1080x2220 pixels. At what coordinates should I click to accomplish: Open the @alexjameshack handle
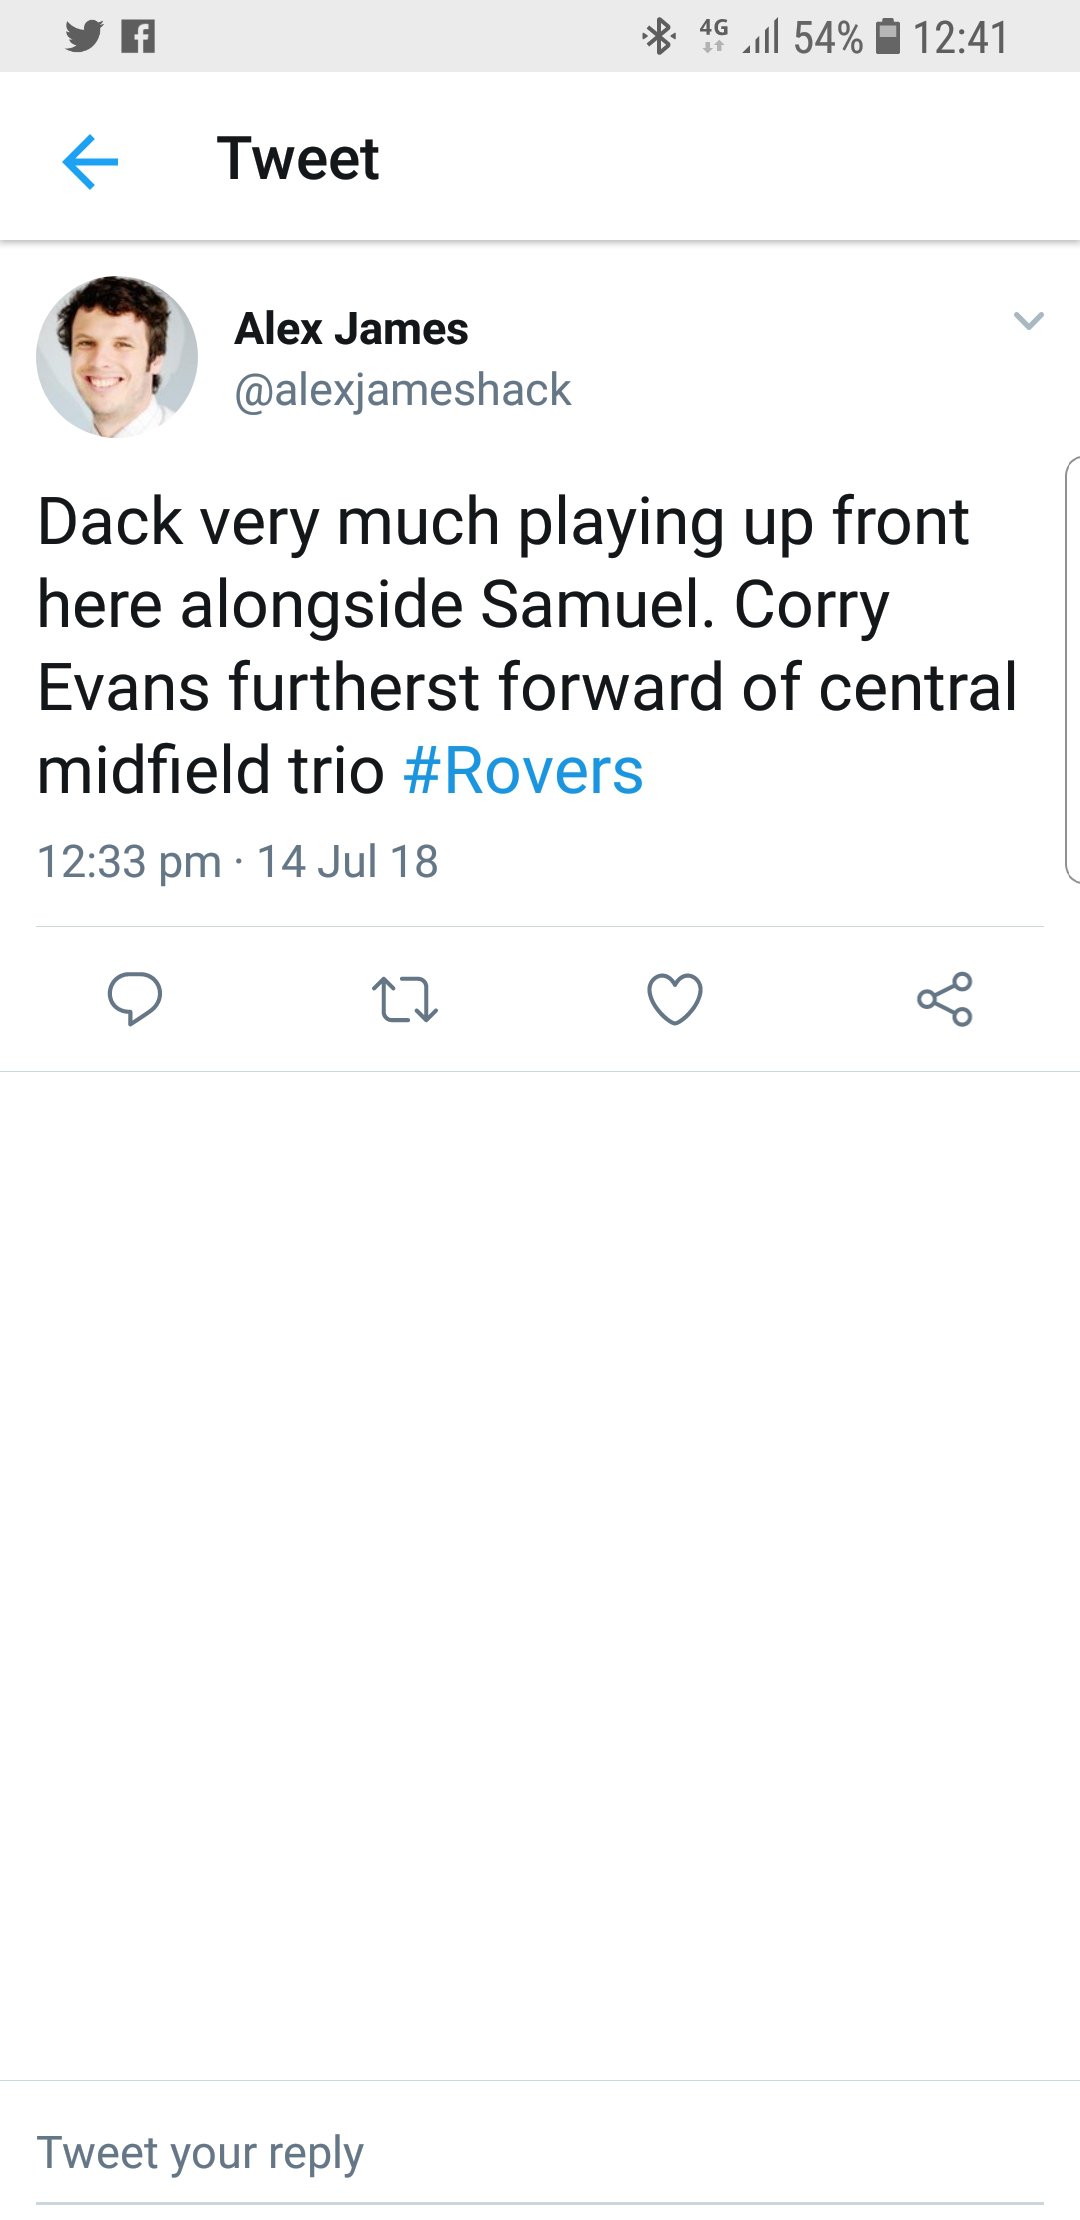[x=402, y=390]
